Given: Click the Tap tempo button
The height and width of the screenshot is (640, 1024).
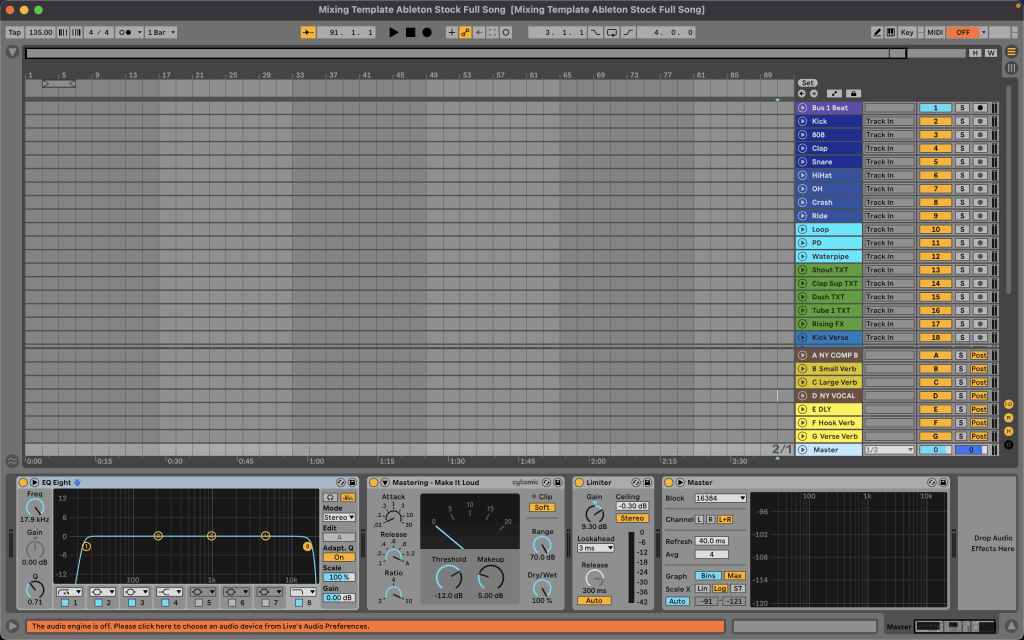Looking at the screenshot, I should tap(14, 31).
